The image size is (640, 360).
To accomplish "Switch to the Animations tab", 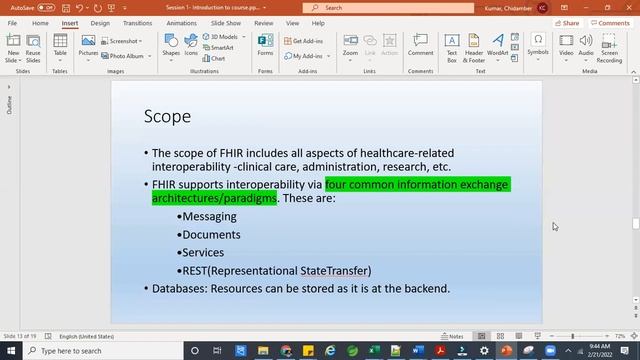I will tap(182, 23).
